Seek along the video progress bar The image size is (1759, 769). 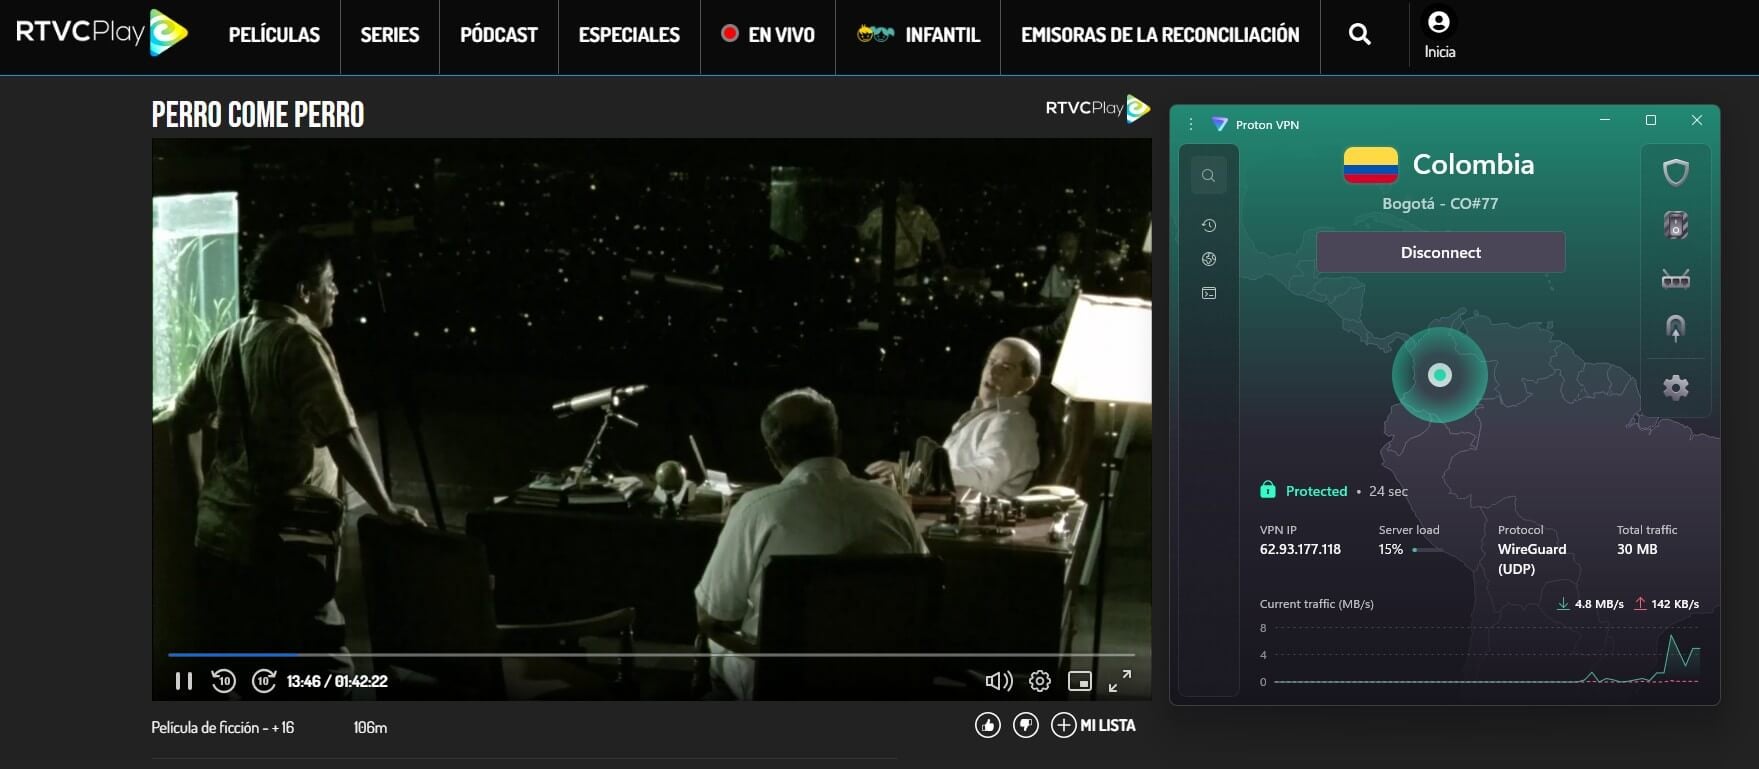[x=651, y=655]
